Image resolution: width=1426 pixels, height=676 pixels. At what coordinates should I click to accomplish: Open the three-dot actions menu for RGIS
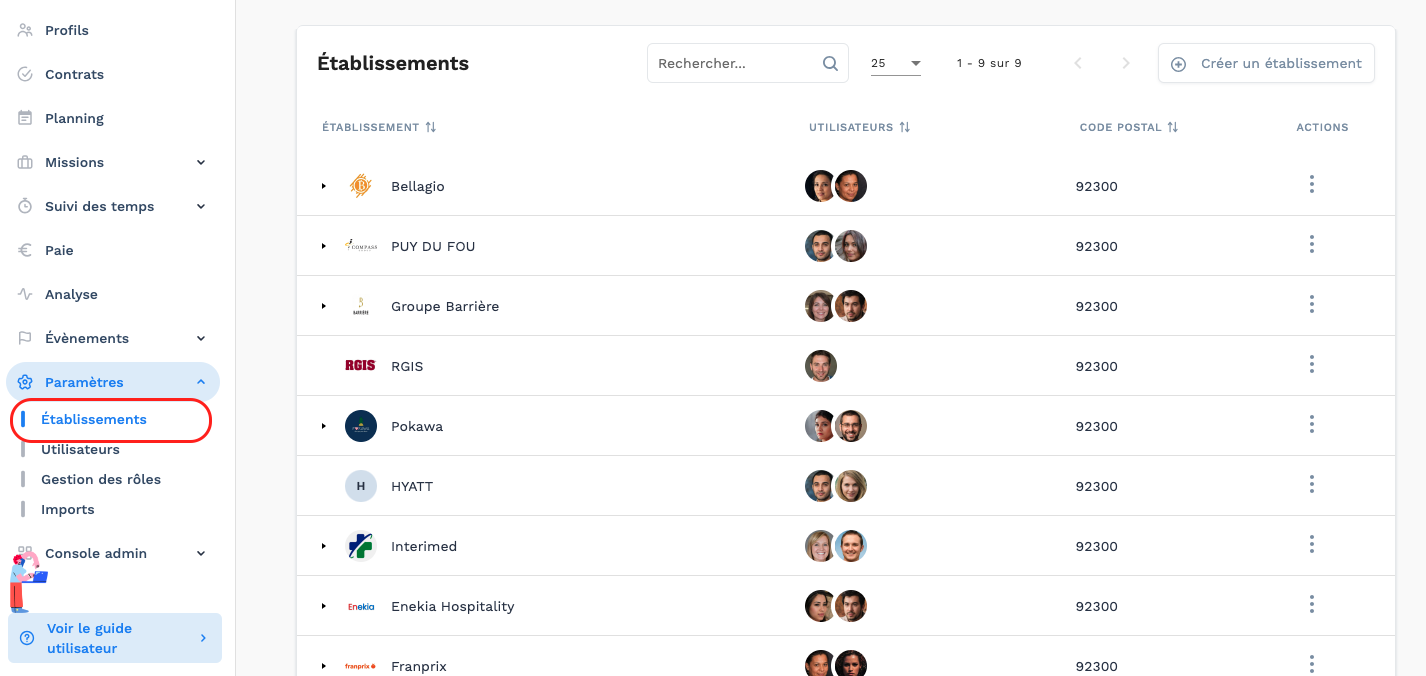point(1311,365)
